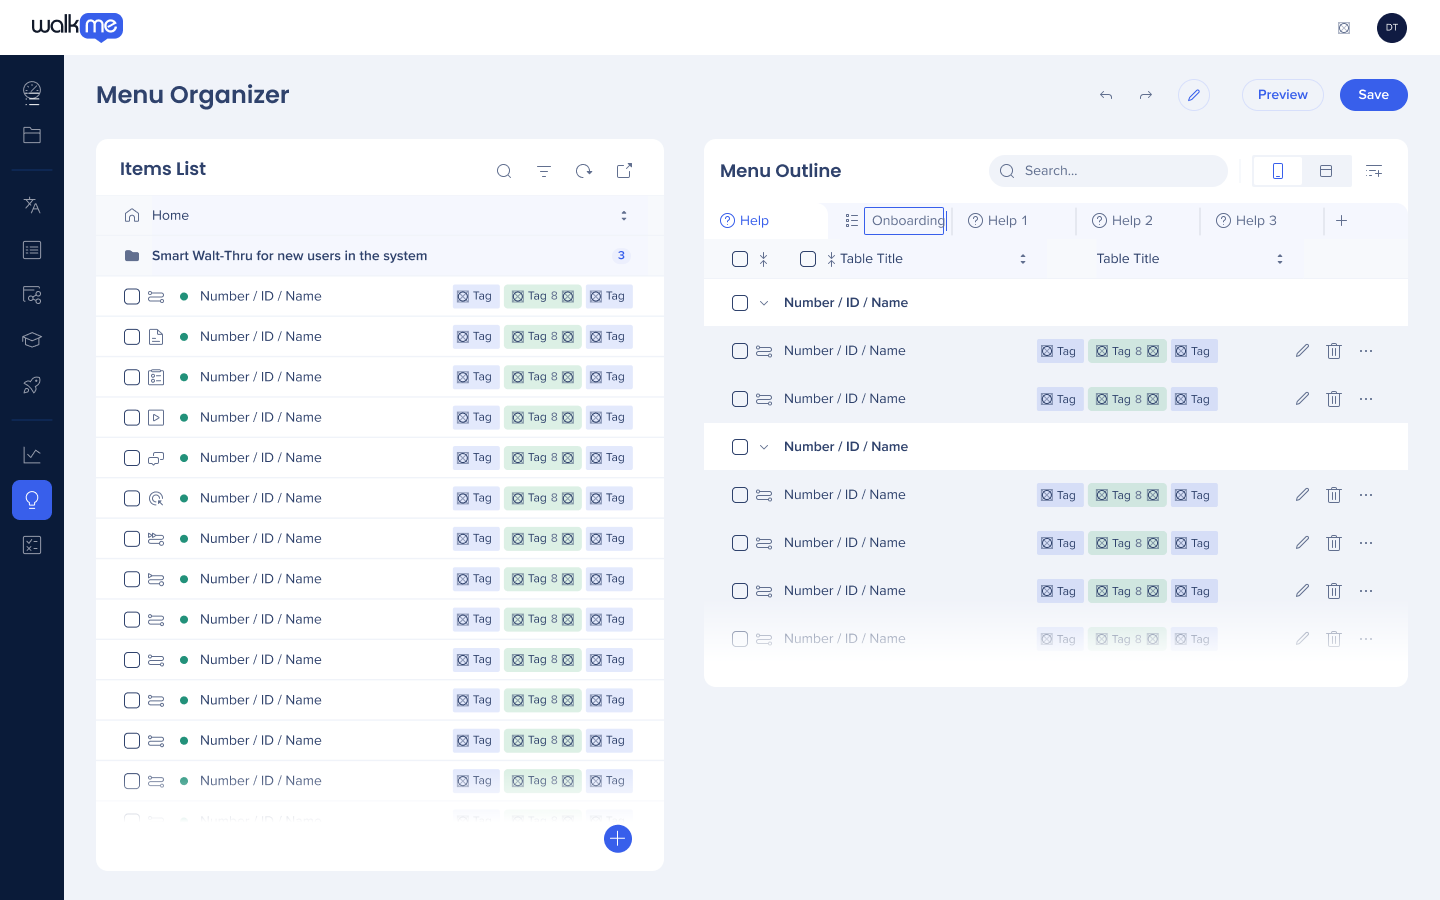
Task: Check the first Number / ID / Name group checkbox
Action: click(740, 303)
